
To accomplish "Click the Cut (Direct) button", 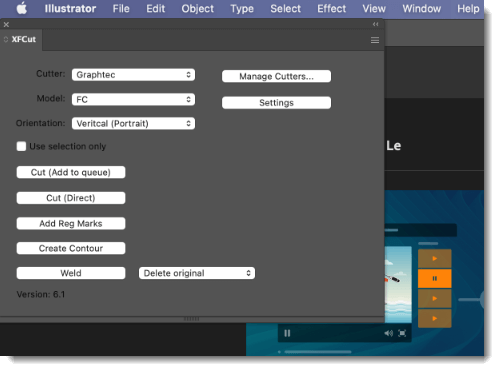I will click(71, 198).
